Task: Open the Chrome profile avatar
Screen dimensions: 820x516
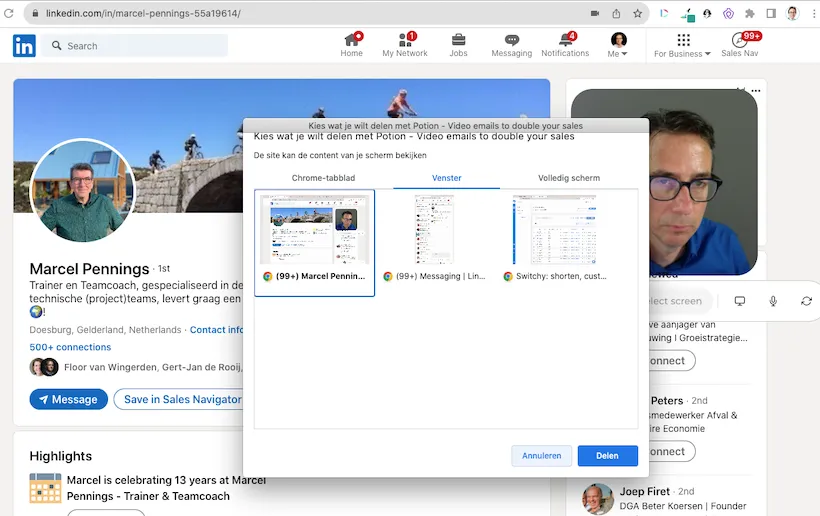Action: [x=793, y=14]
